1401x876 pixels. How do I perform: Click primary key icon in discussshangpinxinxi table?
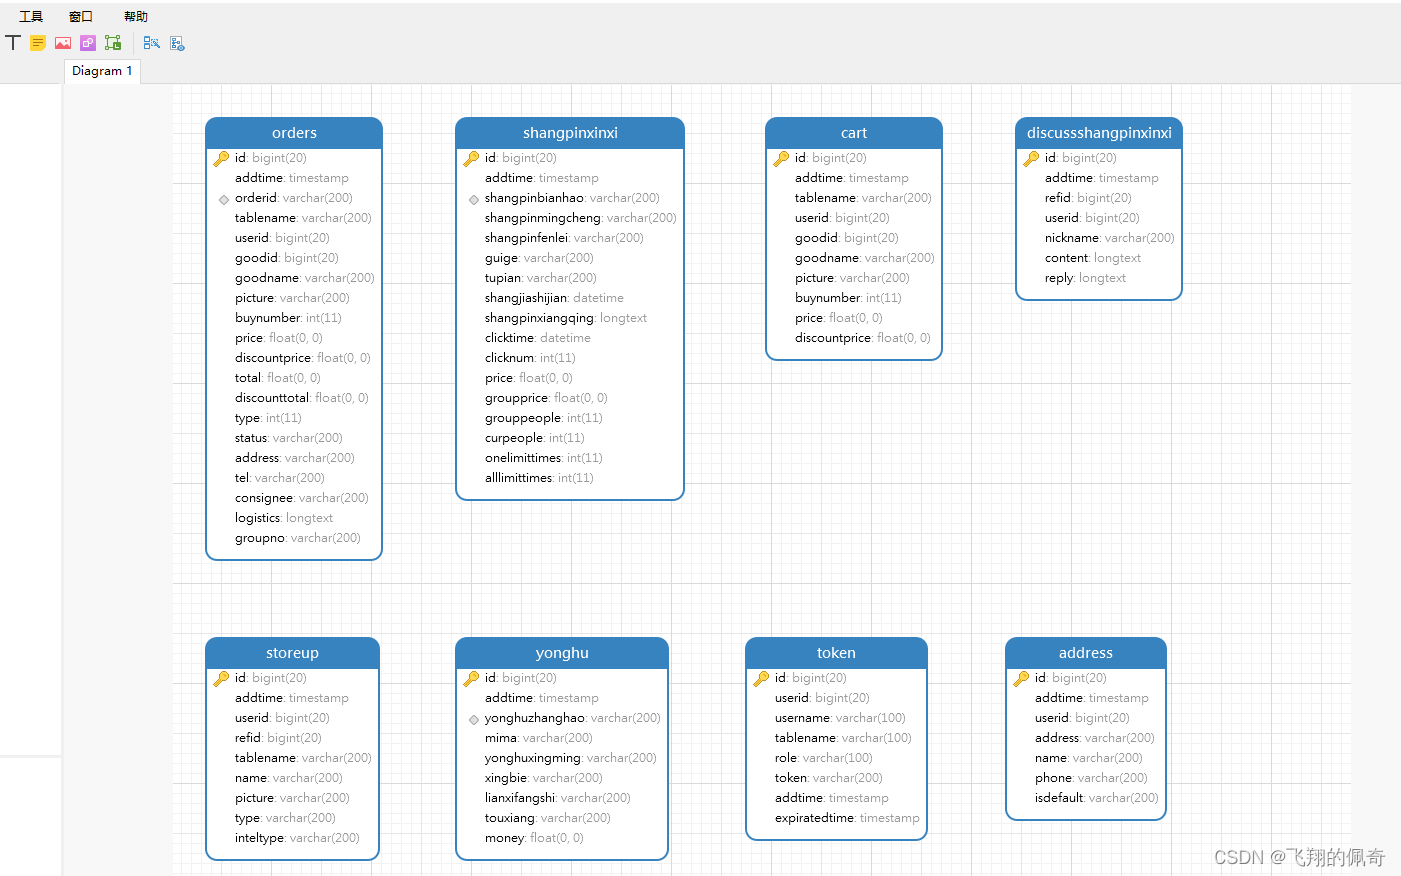pyautogui.click(x=1032, y=158)
